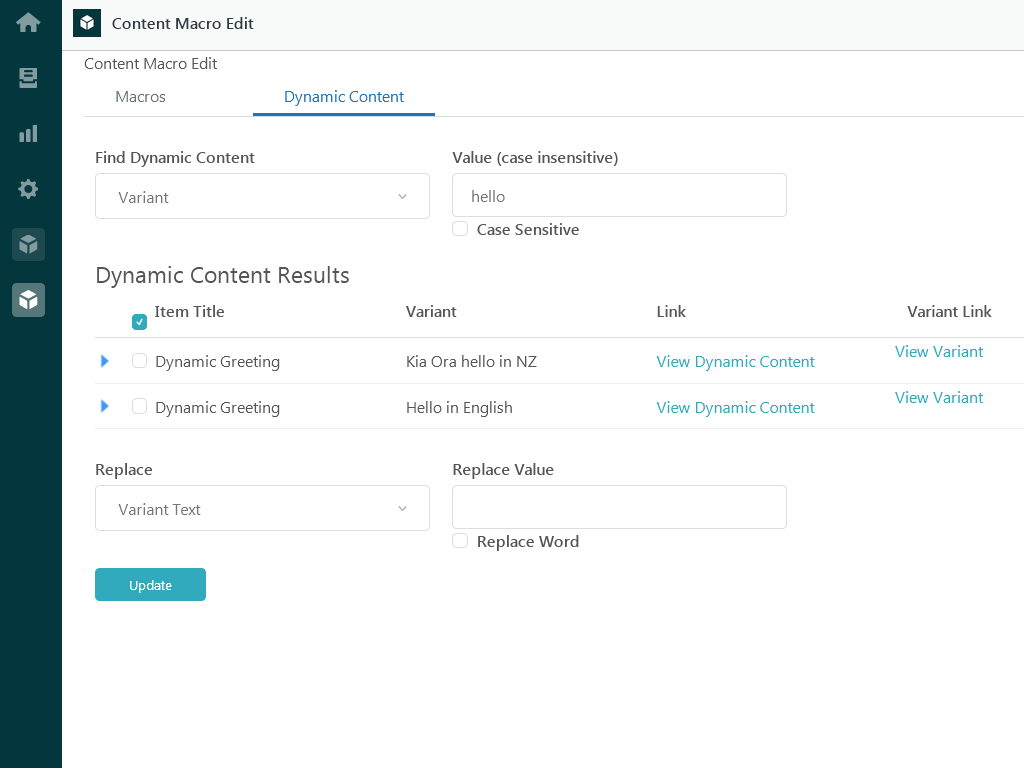
Task: Switch to the Macros tab
Action: (140, 97)
